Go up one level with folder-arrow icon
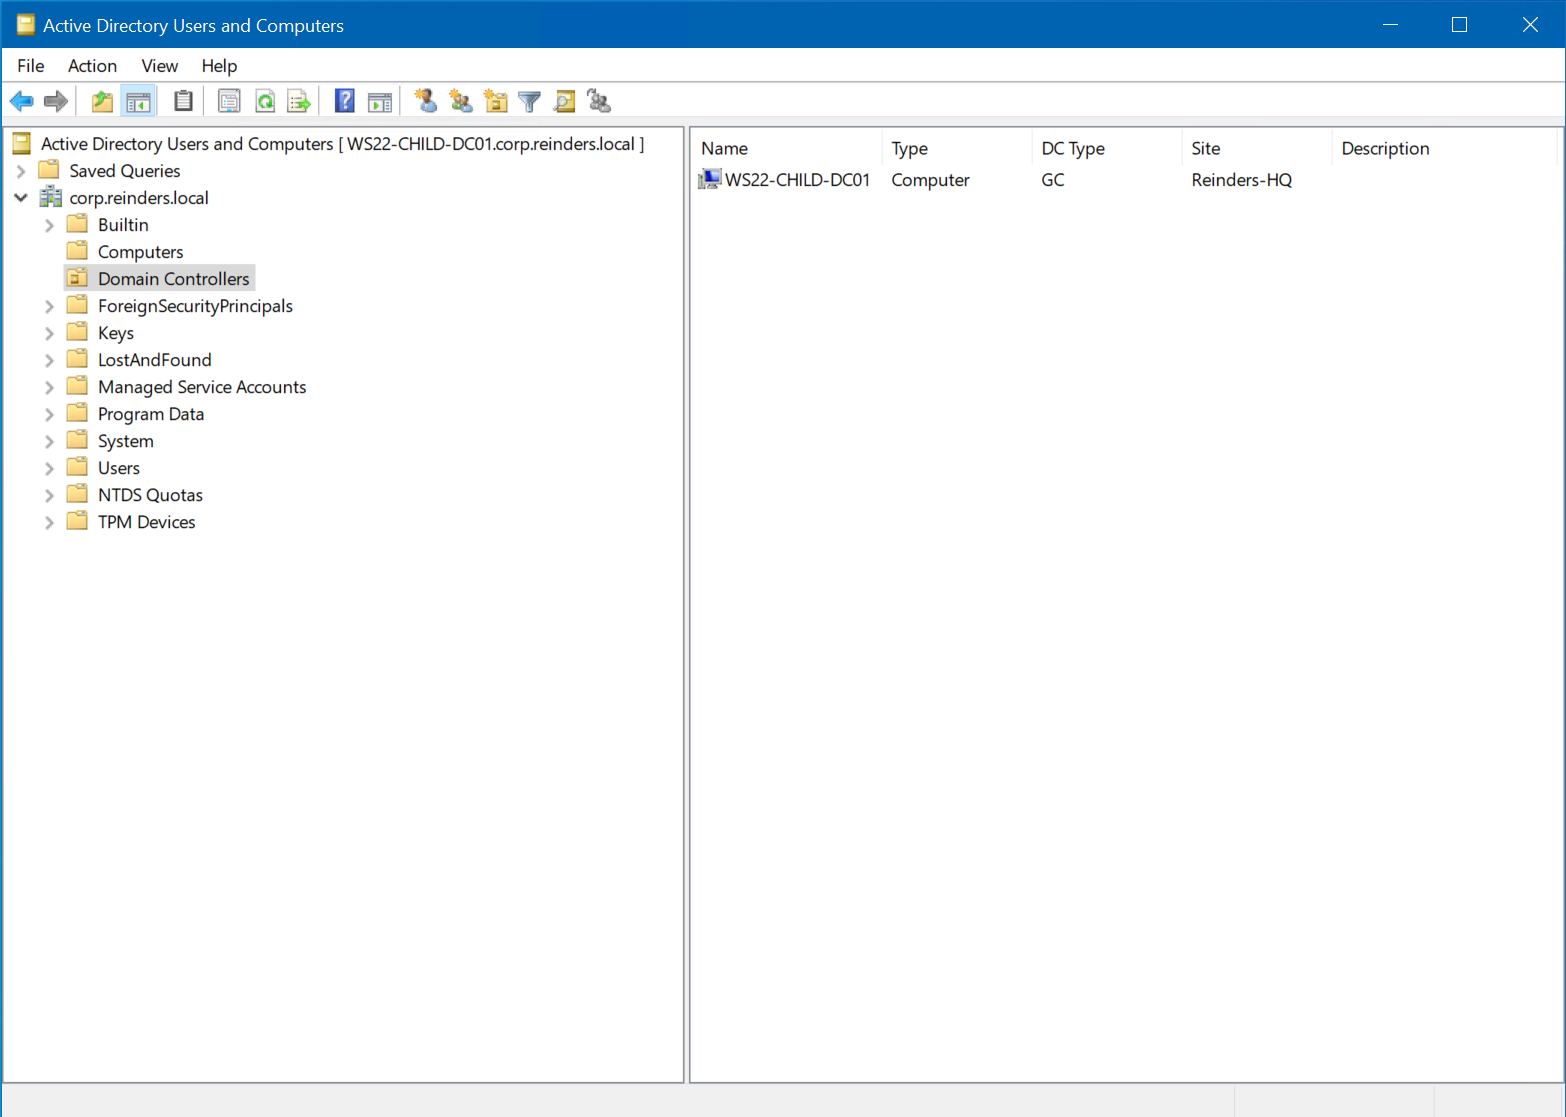 [x=102, y=101]
